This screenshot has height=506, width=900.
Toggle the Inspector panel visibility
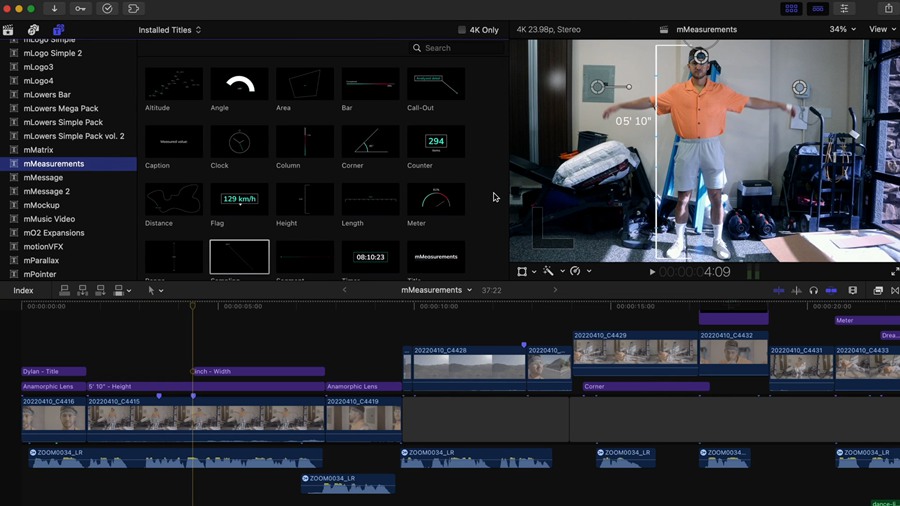[x=844, y=9]
